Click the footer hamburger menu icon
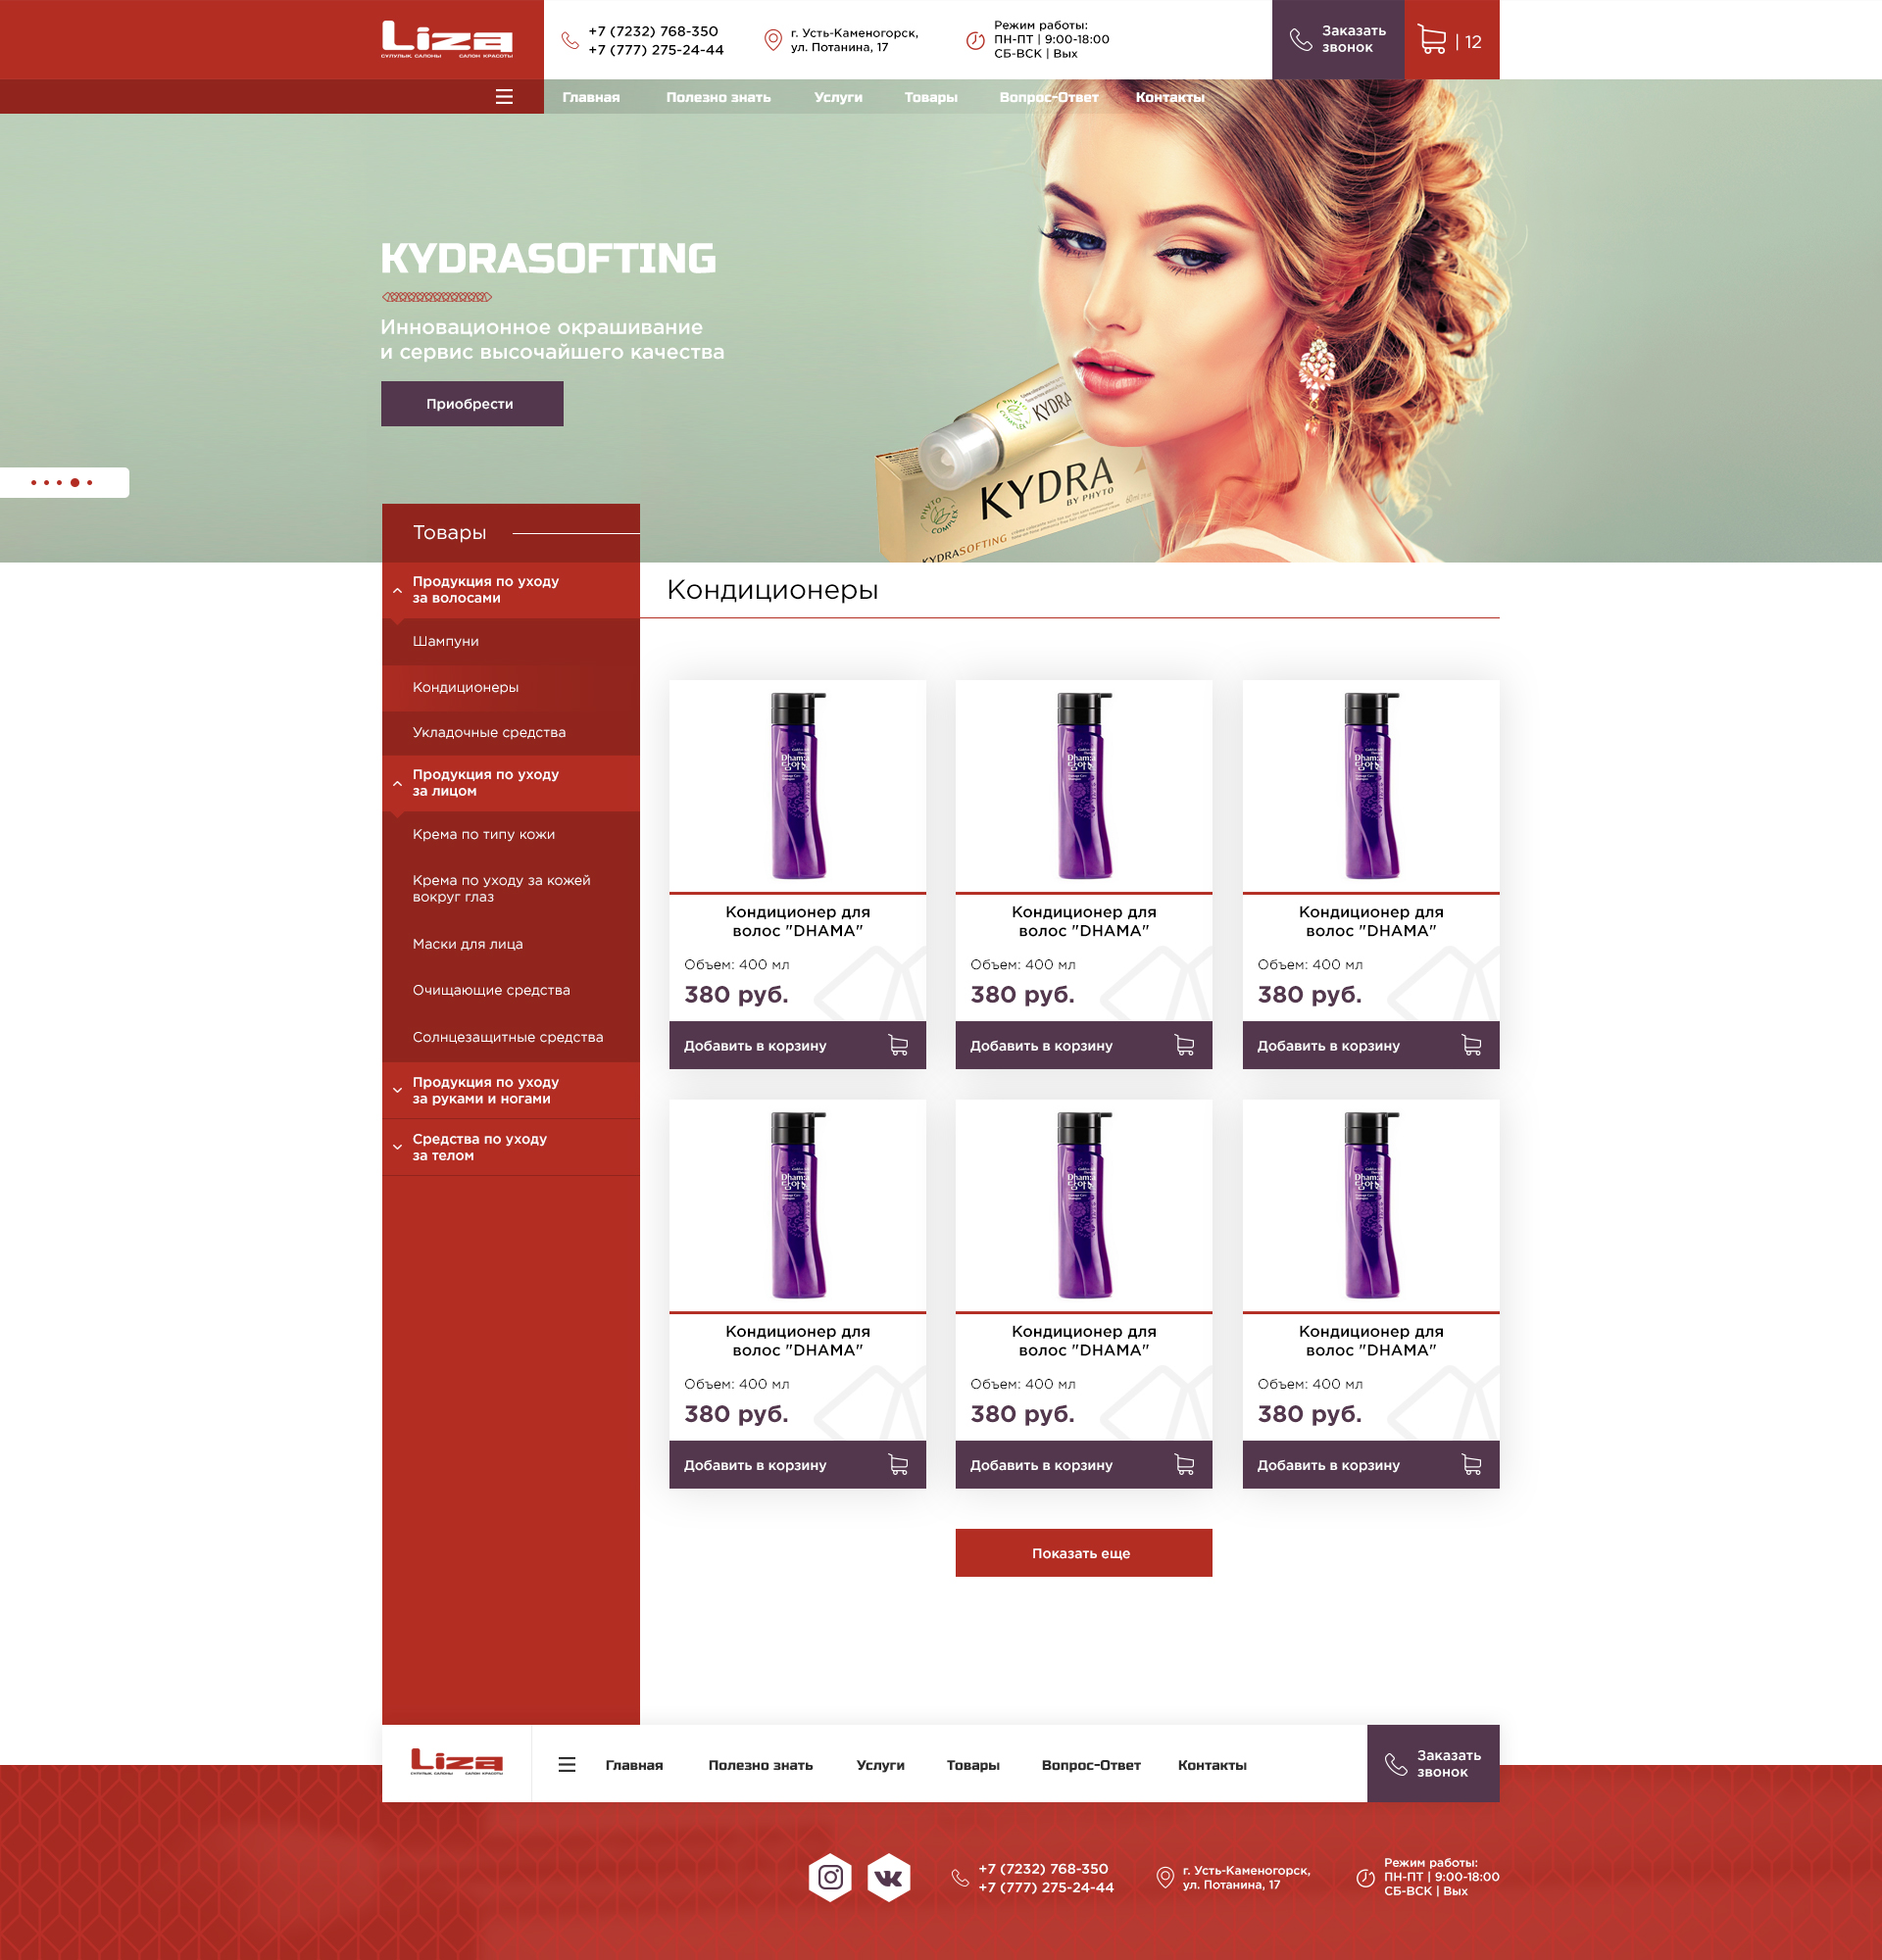This screenshot has width=1882, height=1960. tap(566, 1765)
